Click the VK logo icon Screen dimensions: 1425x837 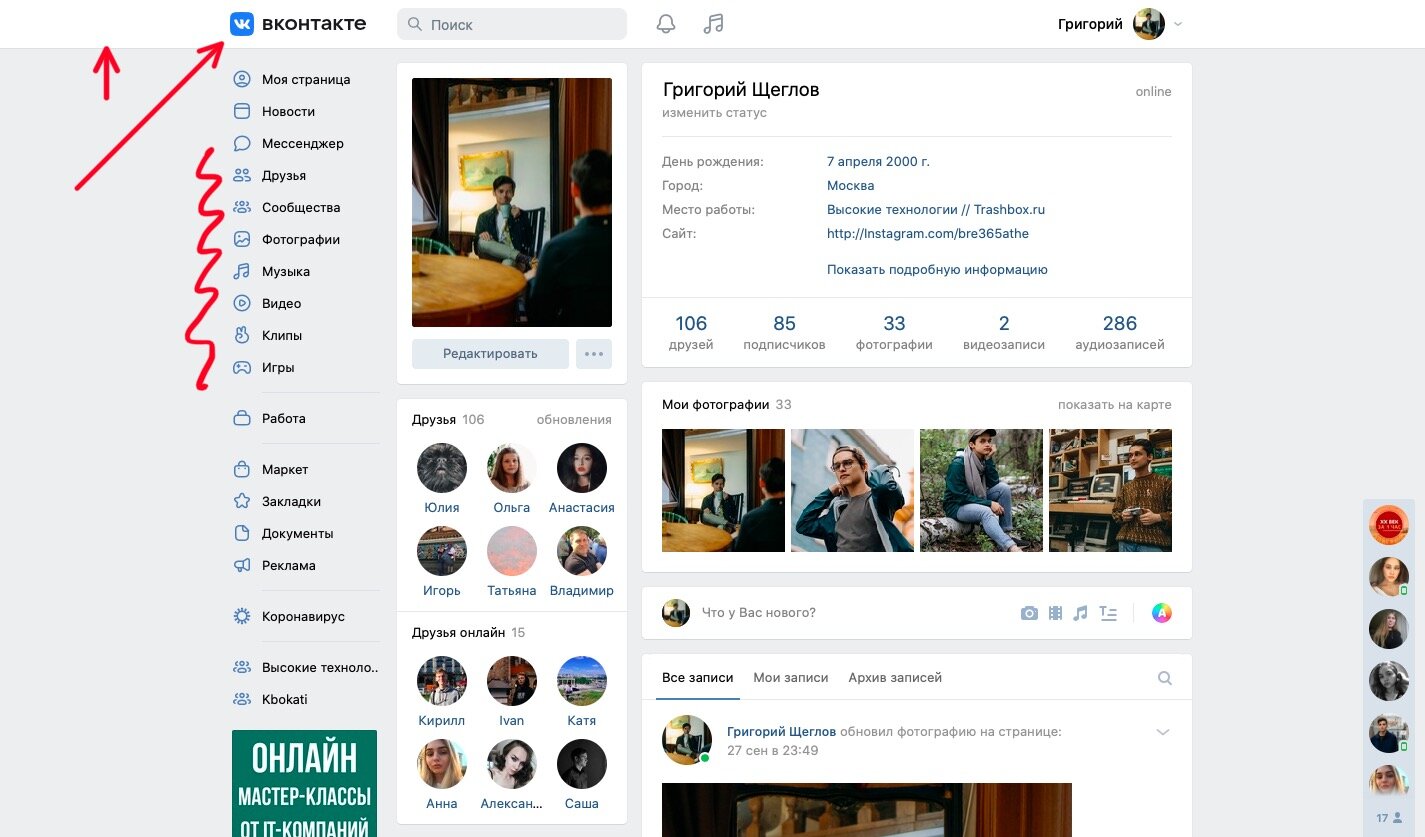tap(242, 24)
